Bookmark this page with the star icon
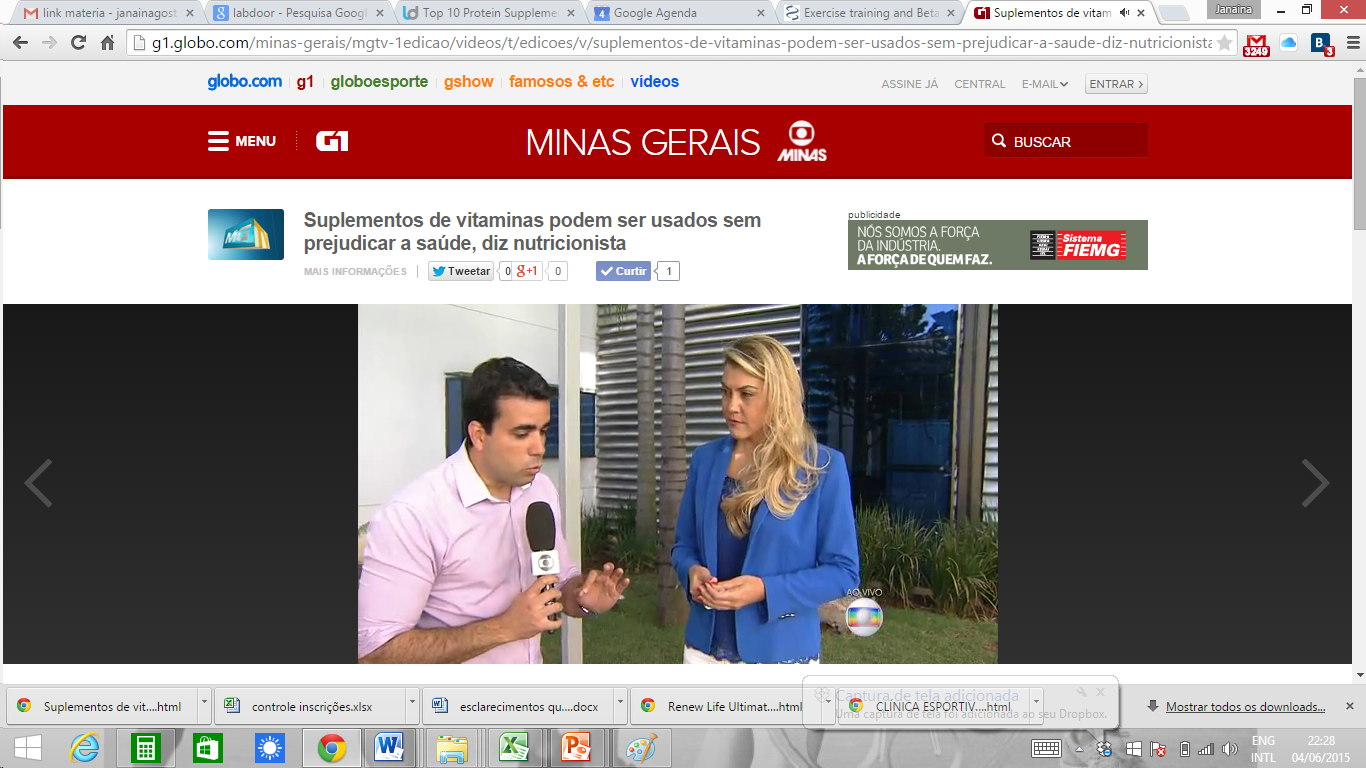This screenshot has height=768, width=1366. click(x=1224, y=44)
